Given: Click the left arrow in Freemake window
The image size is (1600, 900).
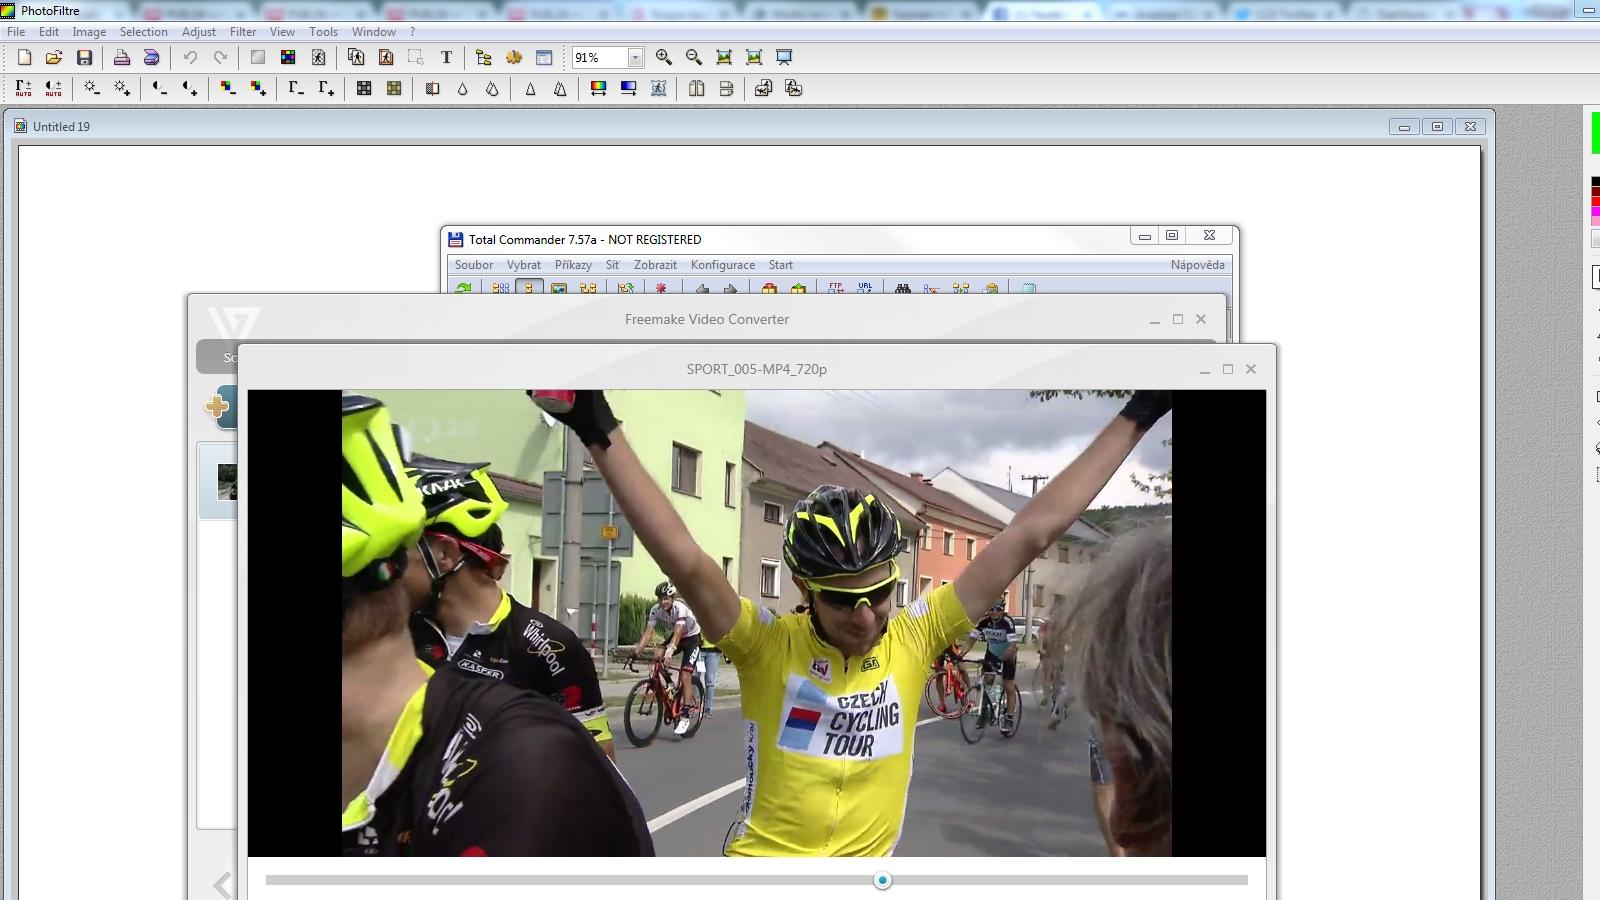Looking at the screenshot, I should tap(222, 885).
